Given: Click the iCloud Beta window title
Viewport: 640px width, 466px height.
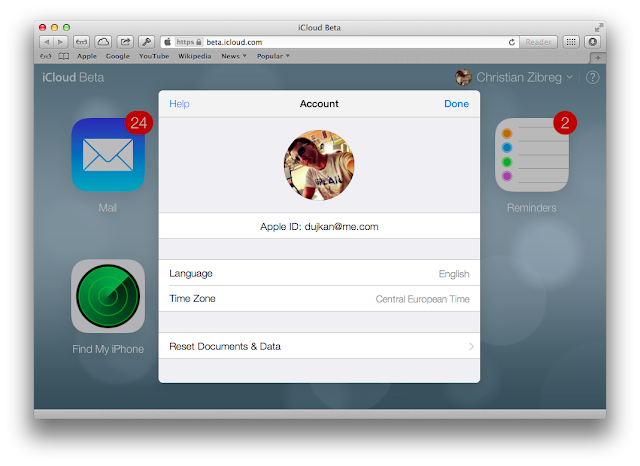Looking at the screenshot, I should click(319, 27).
